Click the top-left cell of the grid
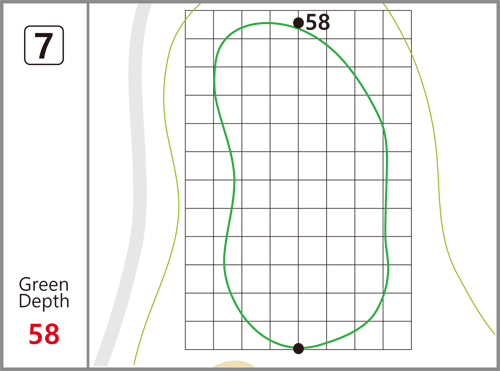This screenshot has height=371, width=500. [x=199, y=24]
